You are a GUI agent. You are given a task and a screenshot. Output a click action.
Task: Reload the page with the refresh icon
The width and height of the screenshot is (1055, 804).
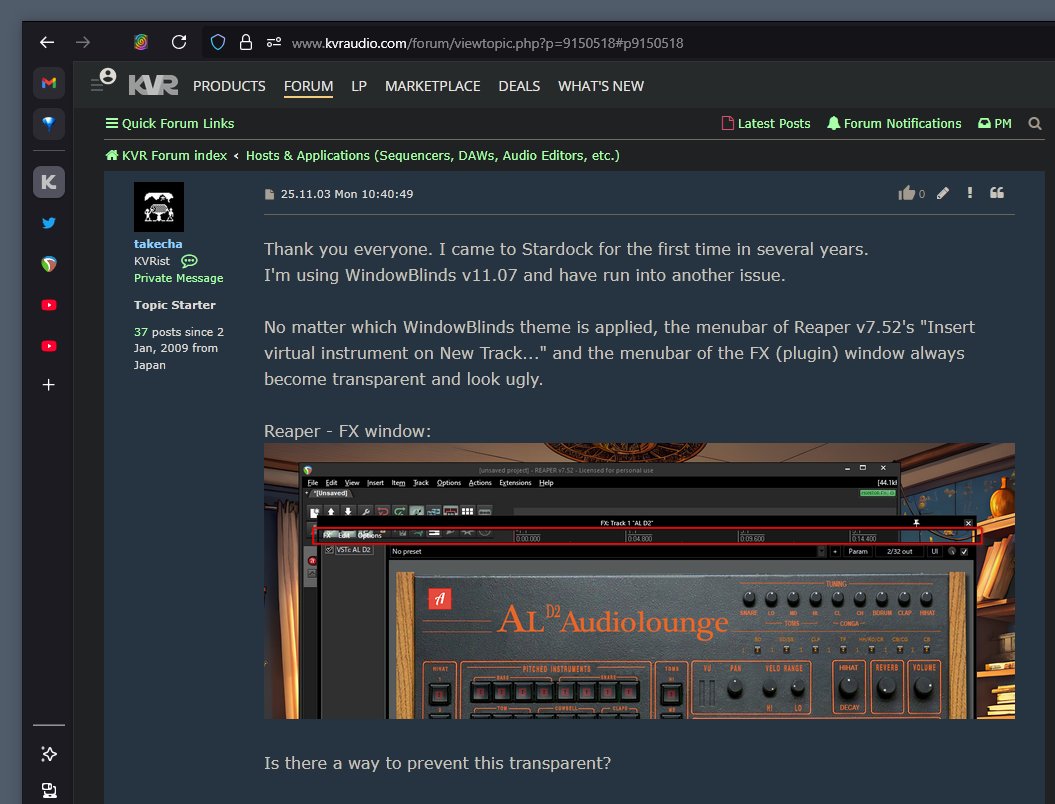(178, 42)
